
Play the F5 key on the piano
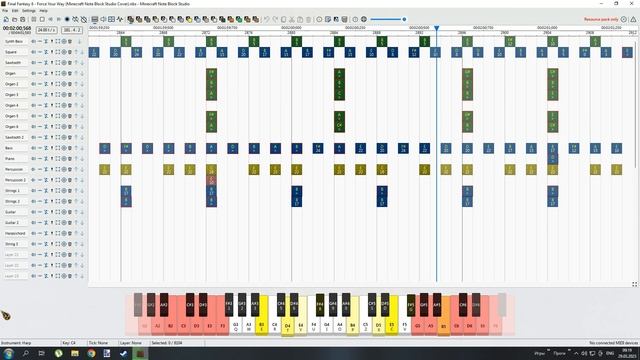[x=404, y=325]
